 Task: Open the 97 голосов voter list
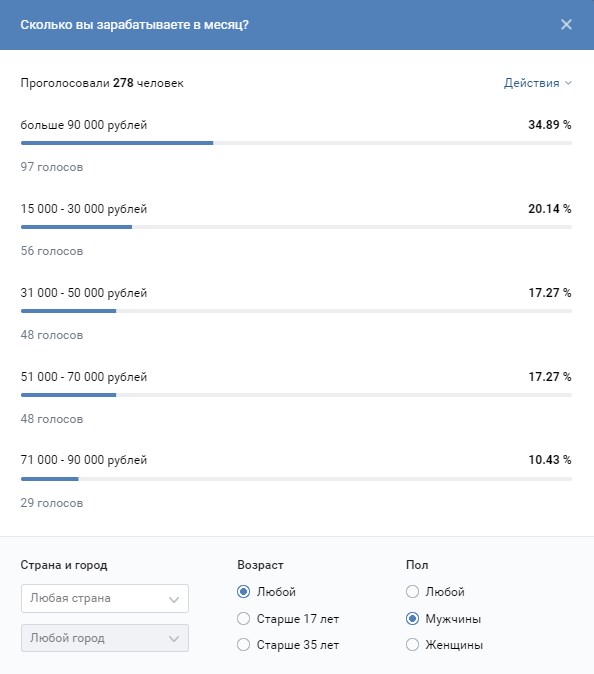52,167
